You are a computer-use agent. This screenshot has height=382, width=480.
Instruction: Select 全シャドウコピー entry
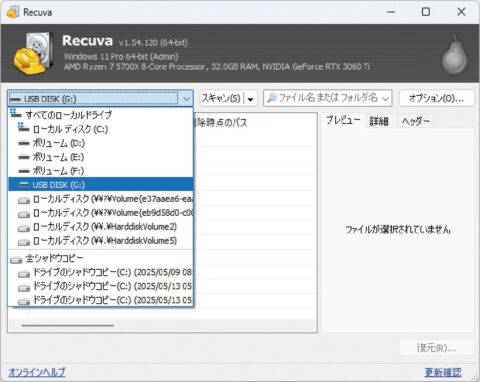point(100,258)
